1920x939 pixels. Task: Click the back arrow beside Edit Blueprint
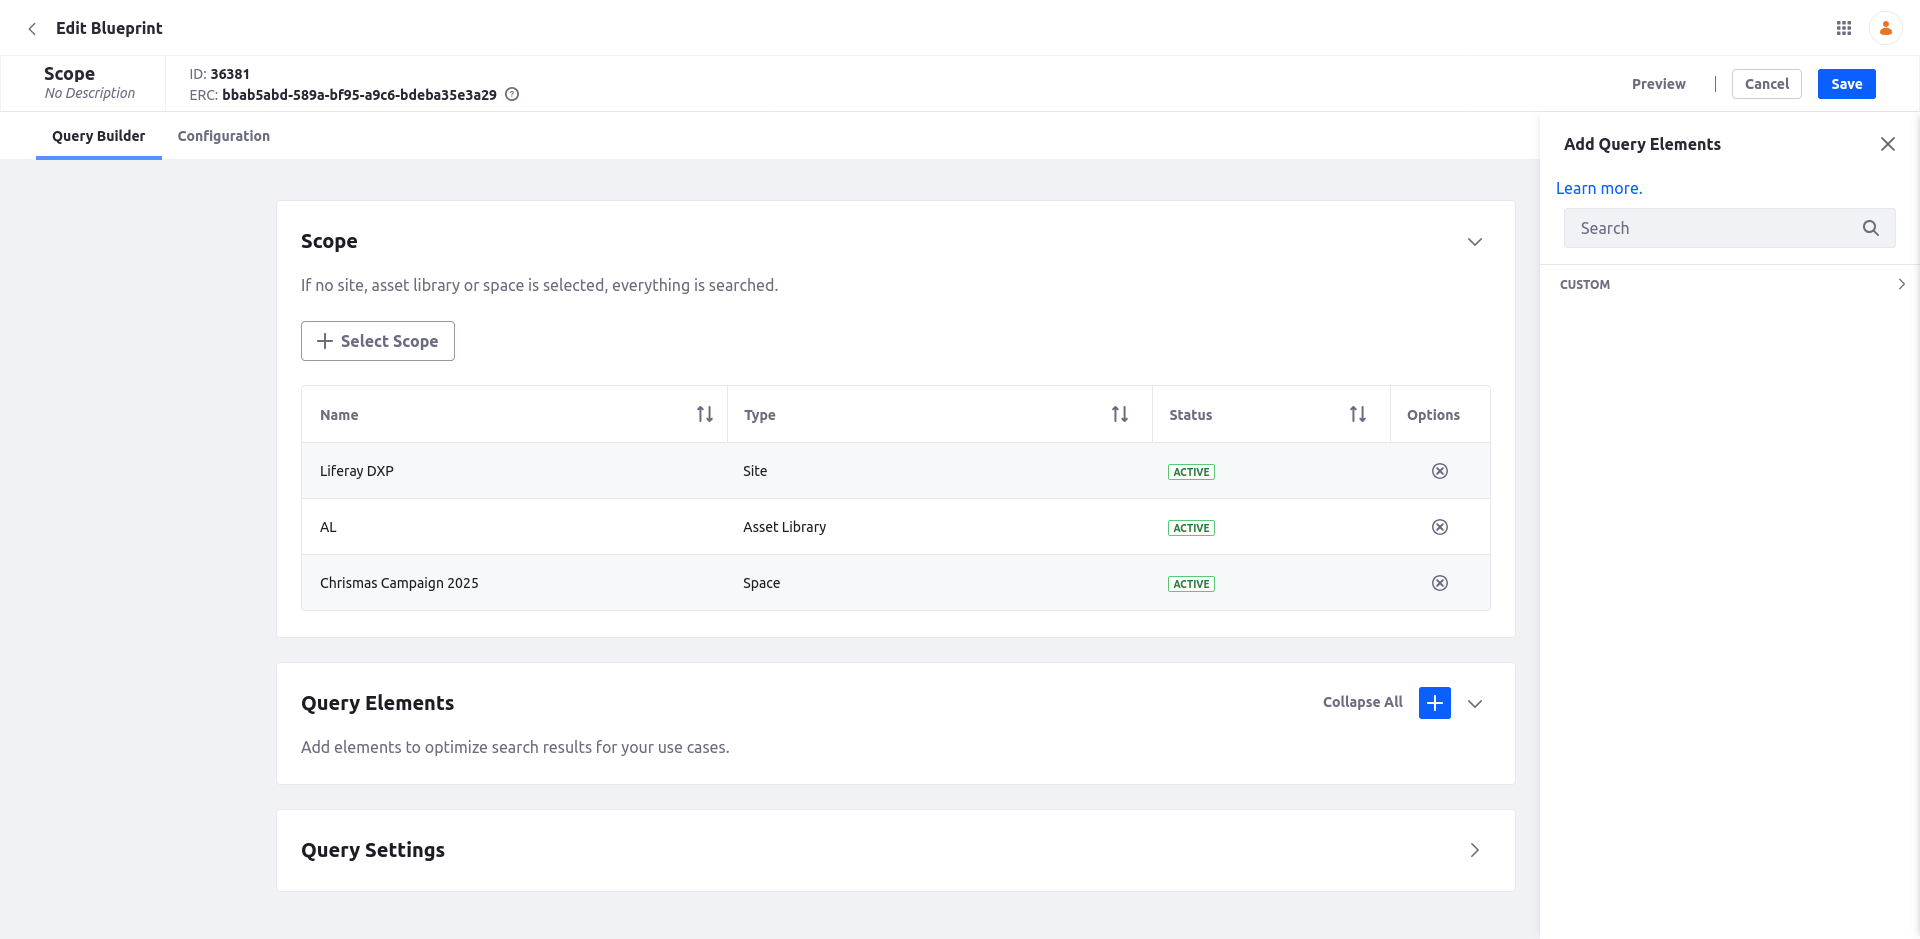(32, 29)
